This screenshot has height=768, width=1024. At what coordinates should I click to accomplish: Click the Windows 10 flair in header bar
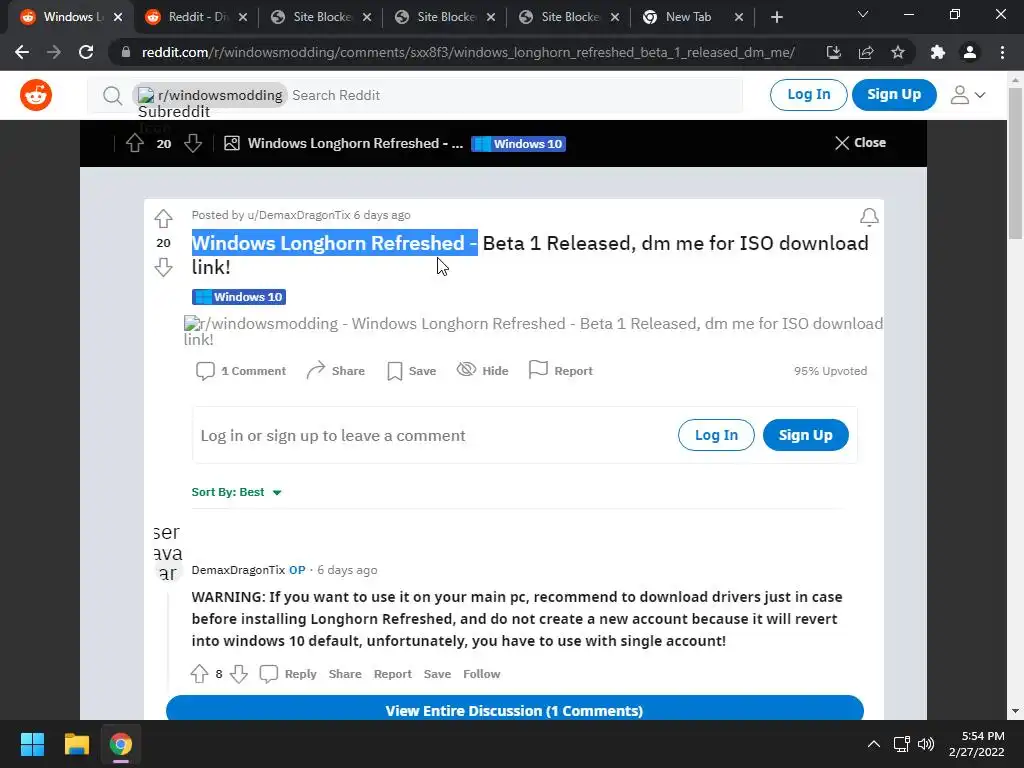(519, 144)
